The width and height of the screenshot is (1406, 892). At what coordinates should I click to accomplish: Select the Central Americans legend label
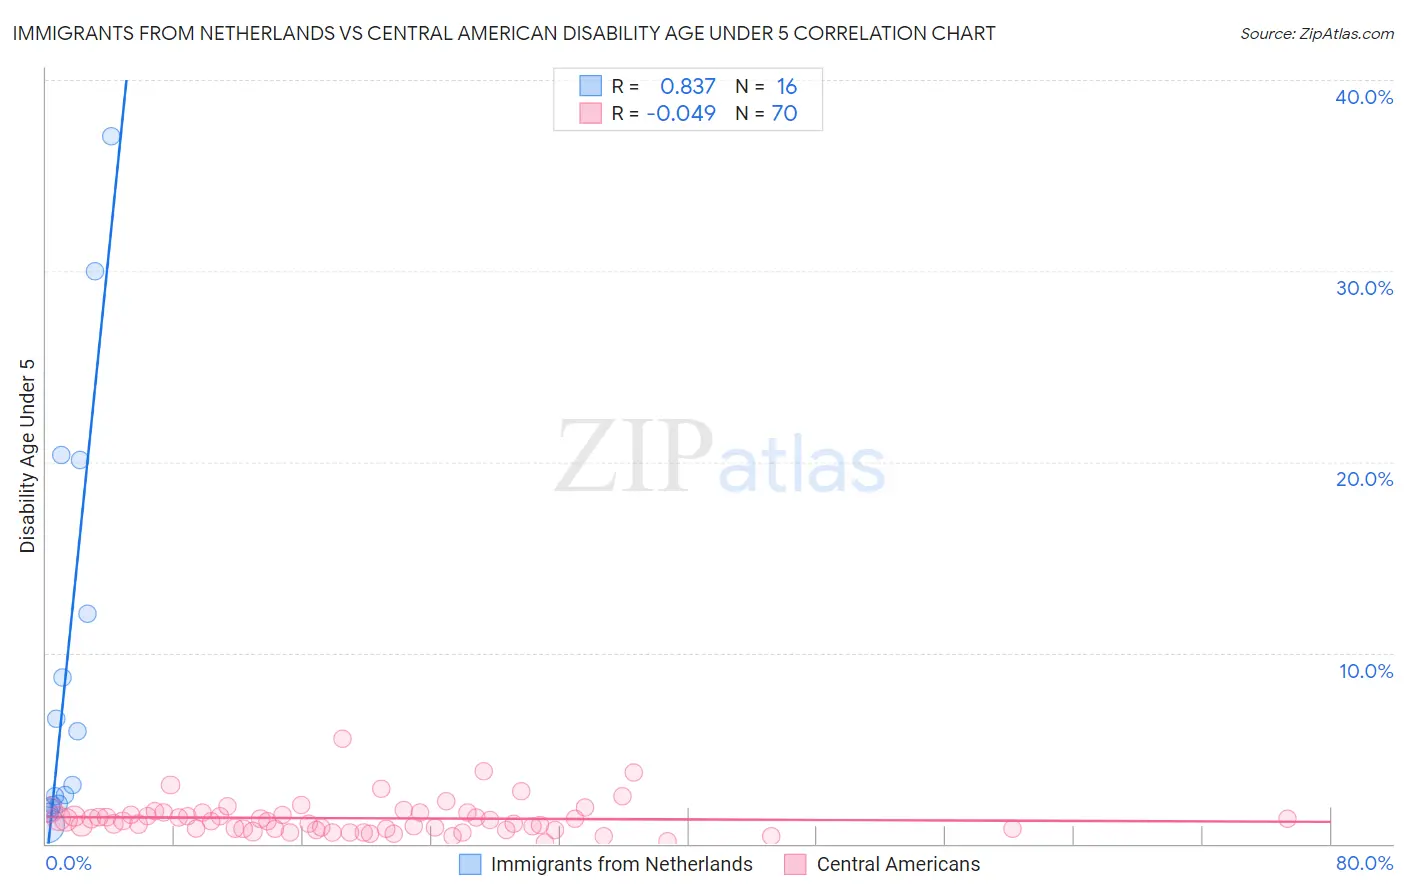coord(898,864)
